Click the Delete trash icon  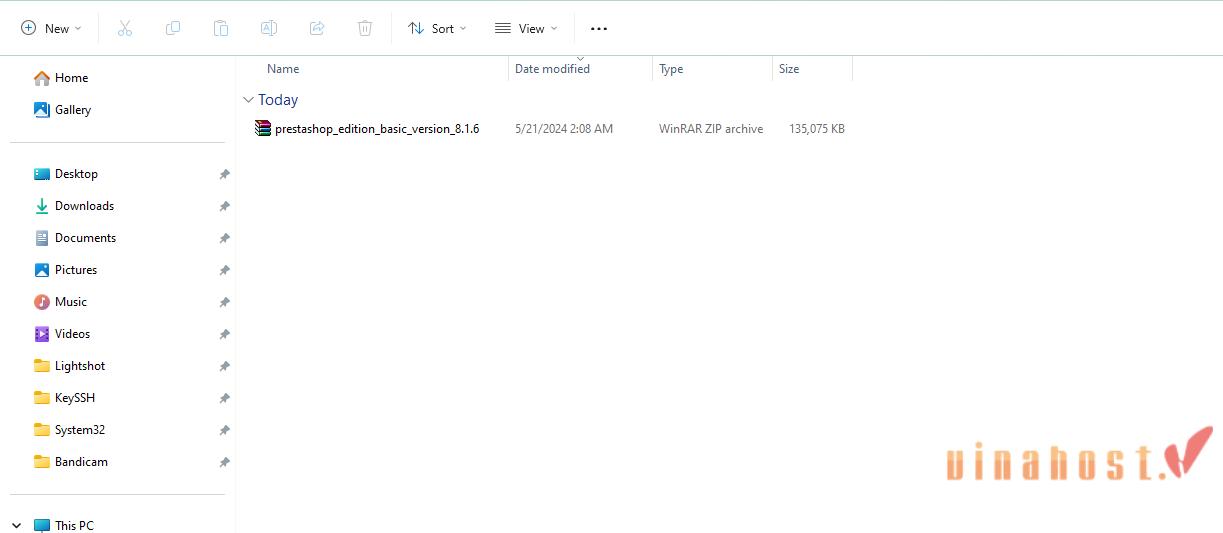point(365,29)
